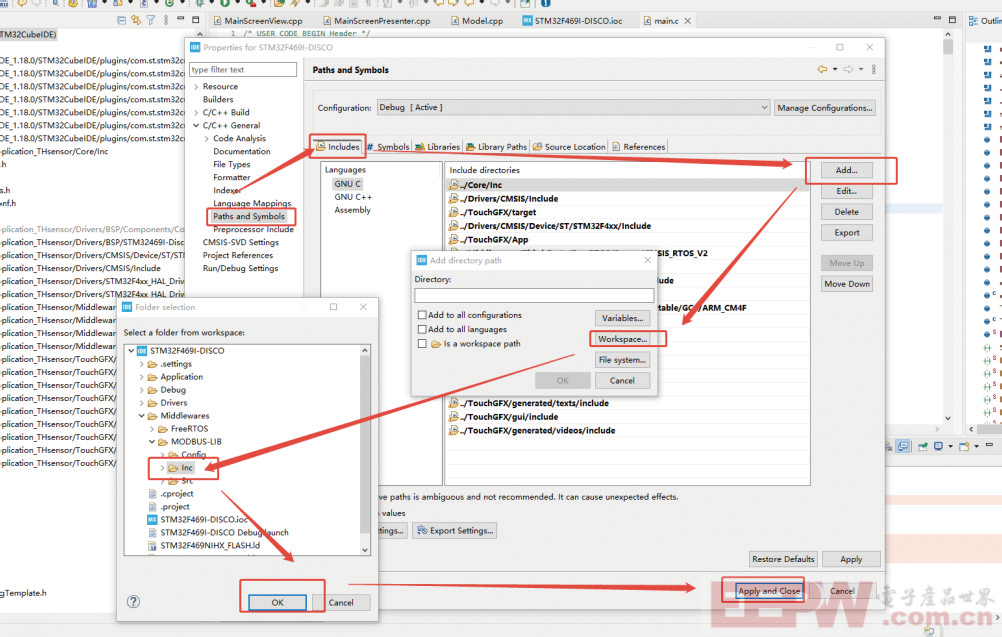The image size is (1002, 637).
Task: Click the Variables... button
Action: coord(623,318)
